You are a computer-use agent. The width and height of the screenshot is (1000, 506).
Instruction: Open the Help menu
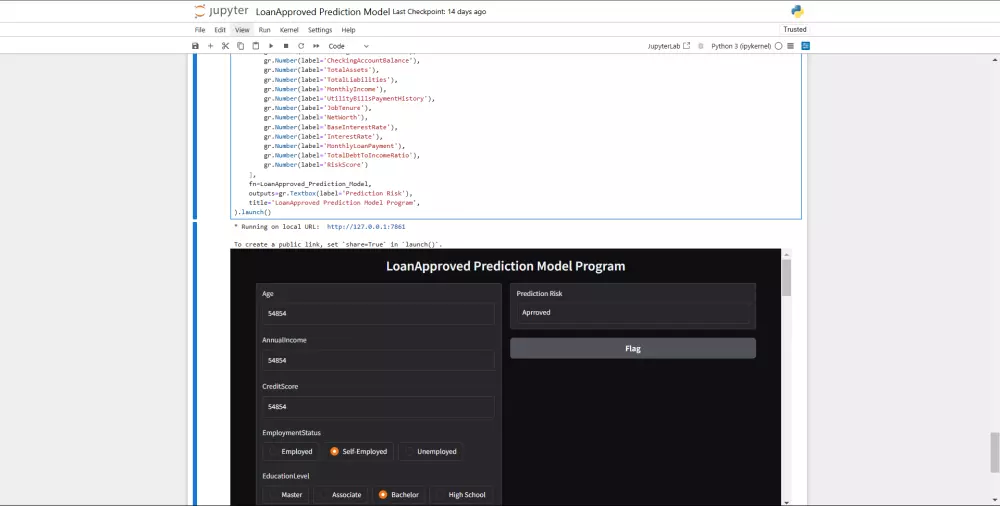pos(348,30)
